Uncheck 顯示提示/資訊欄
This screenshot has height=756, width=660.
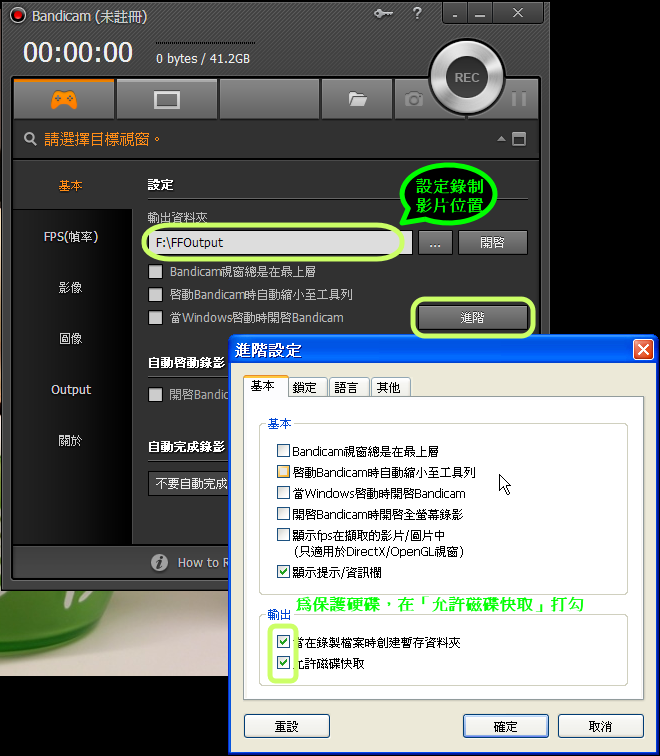point(283,572)
